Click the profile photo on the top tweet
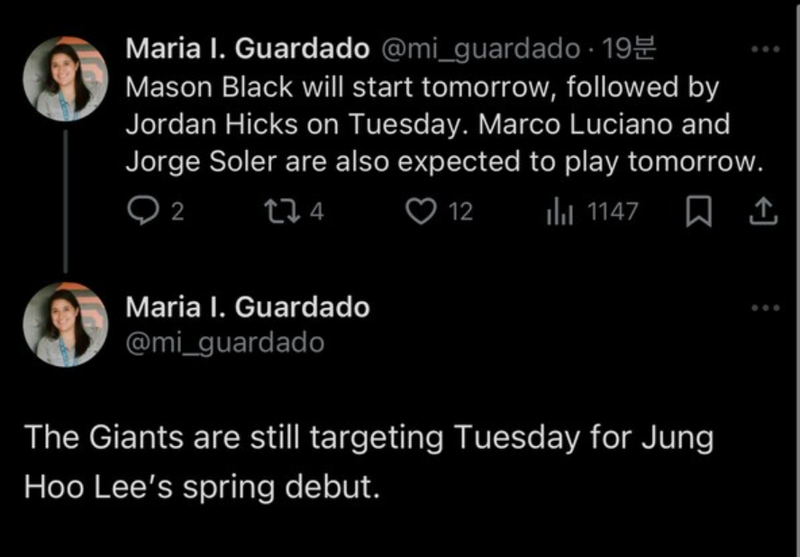 pos(65,79)
